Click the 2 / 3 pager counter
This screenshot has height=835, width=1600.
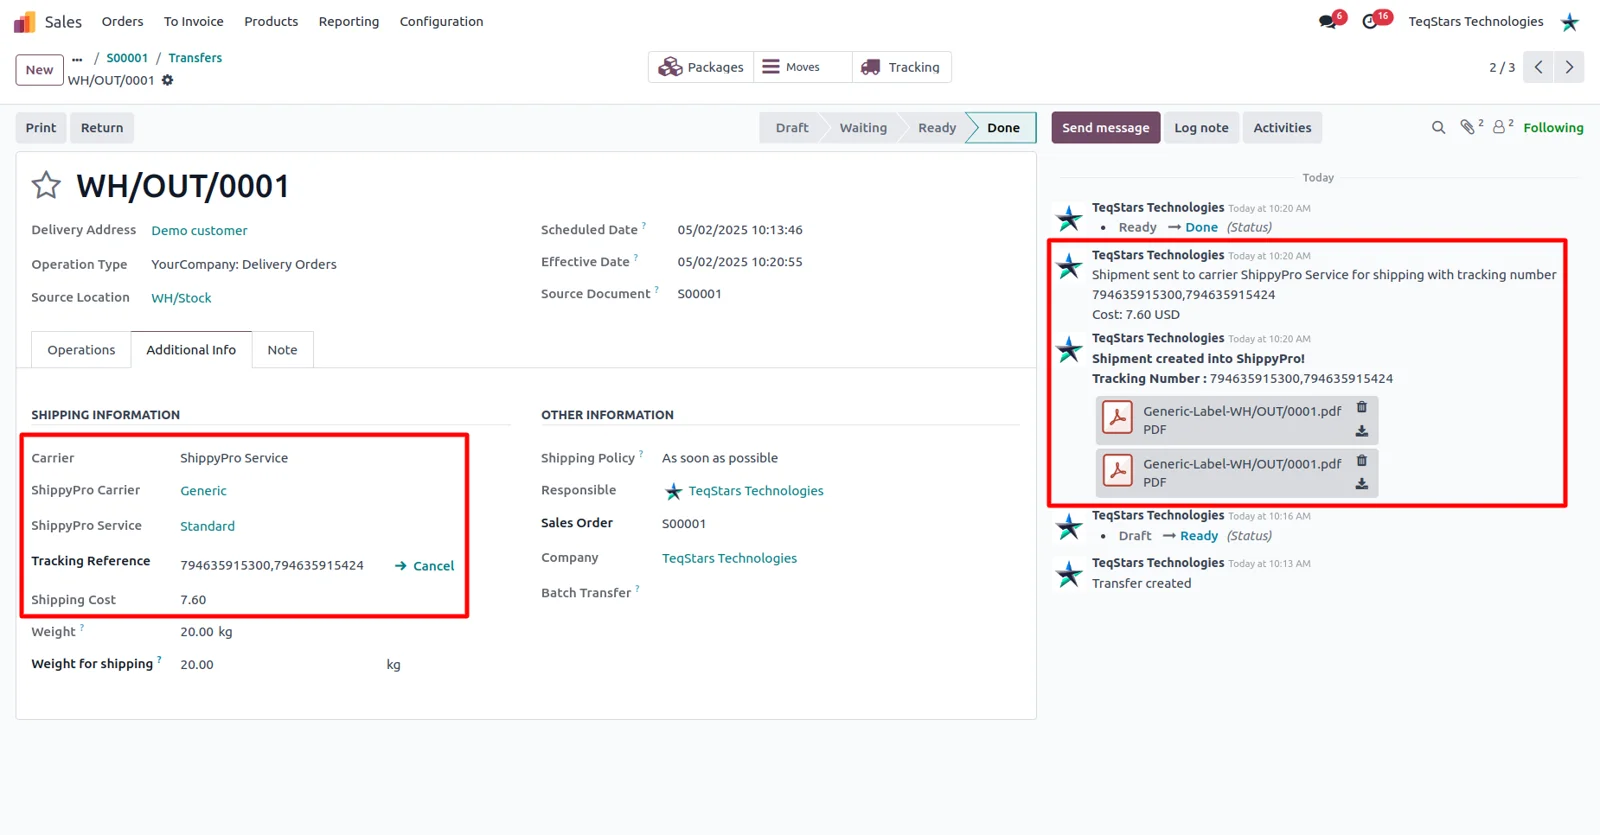pyautogui.click(x=1502, y=67)
